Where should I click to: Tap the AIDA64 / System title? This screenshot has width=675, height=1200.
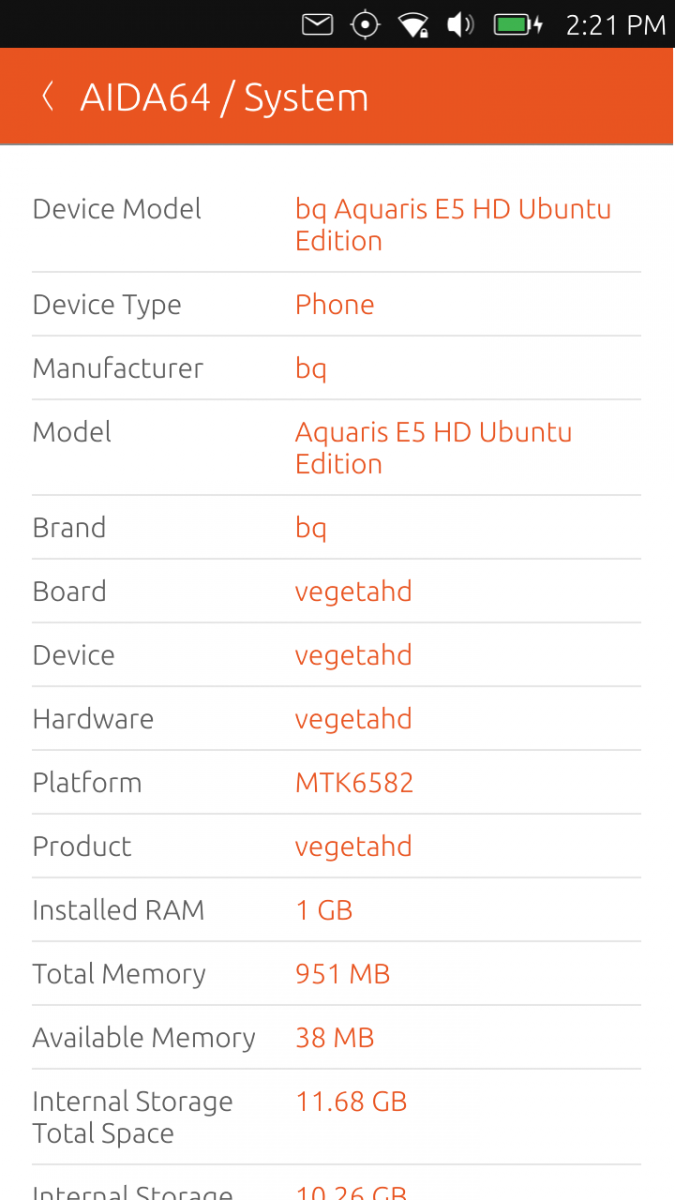coord(224,98)
